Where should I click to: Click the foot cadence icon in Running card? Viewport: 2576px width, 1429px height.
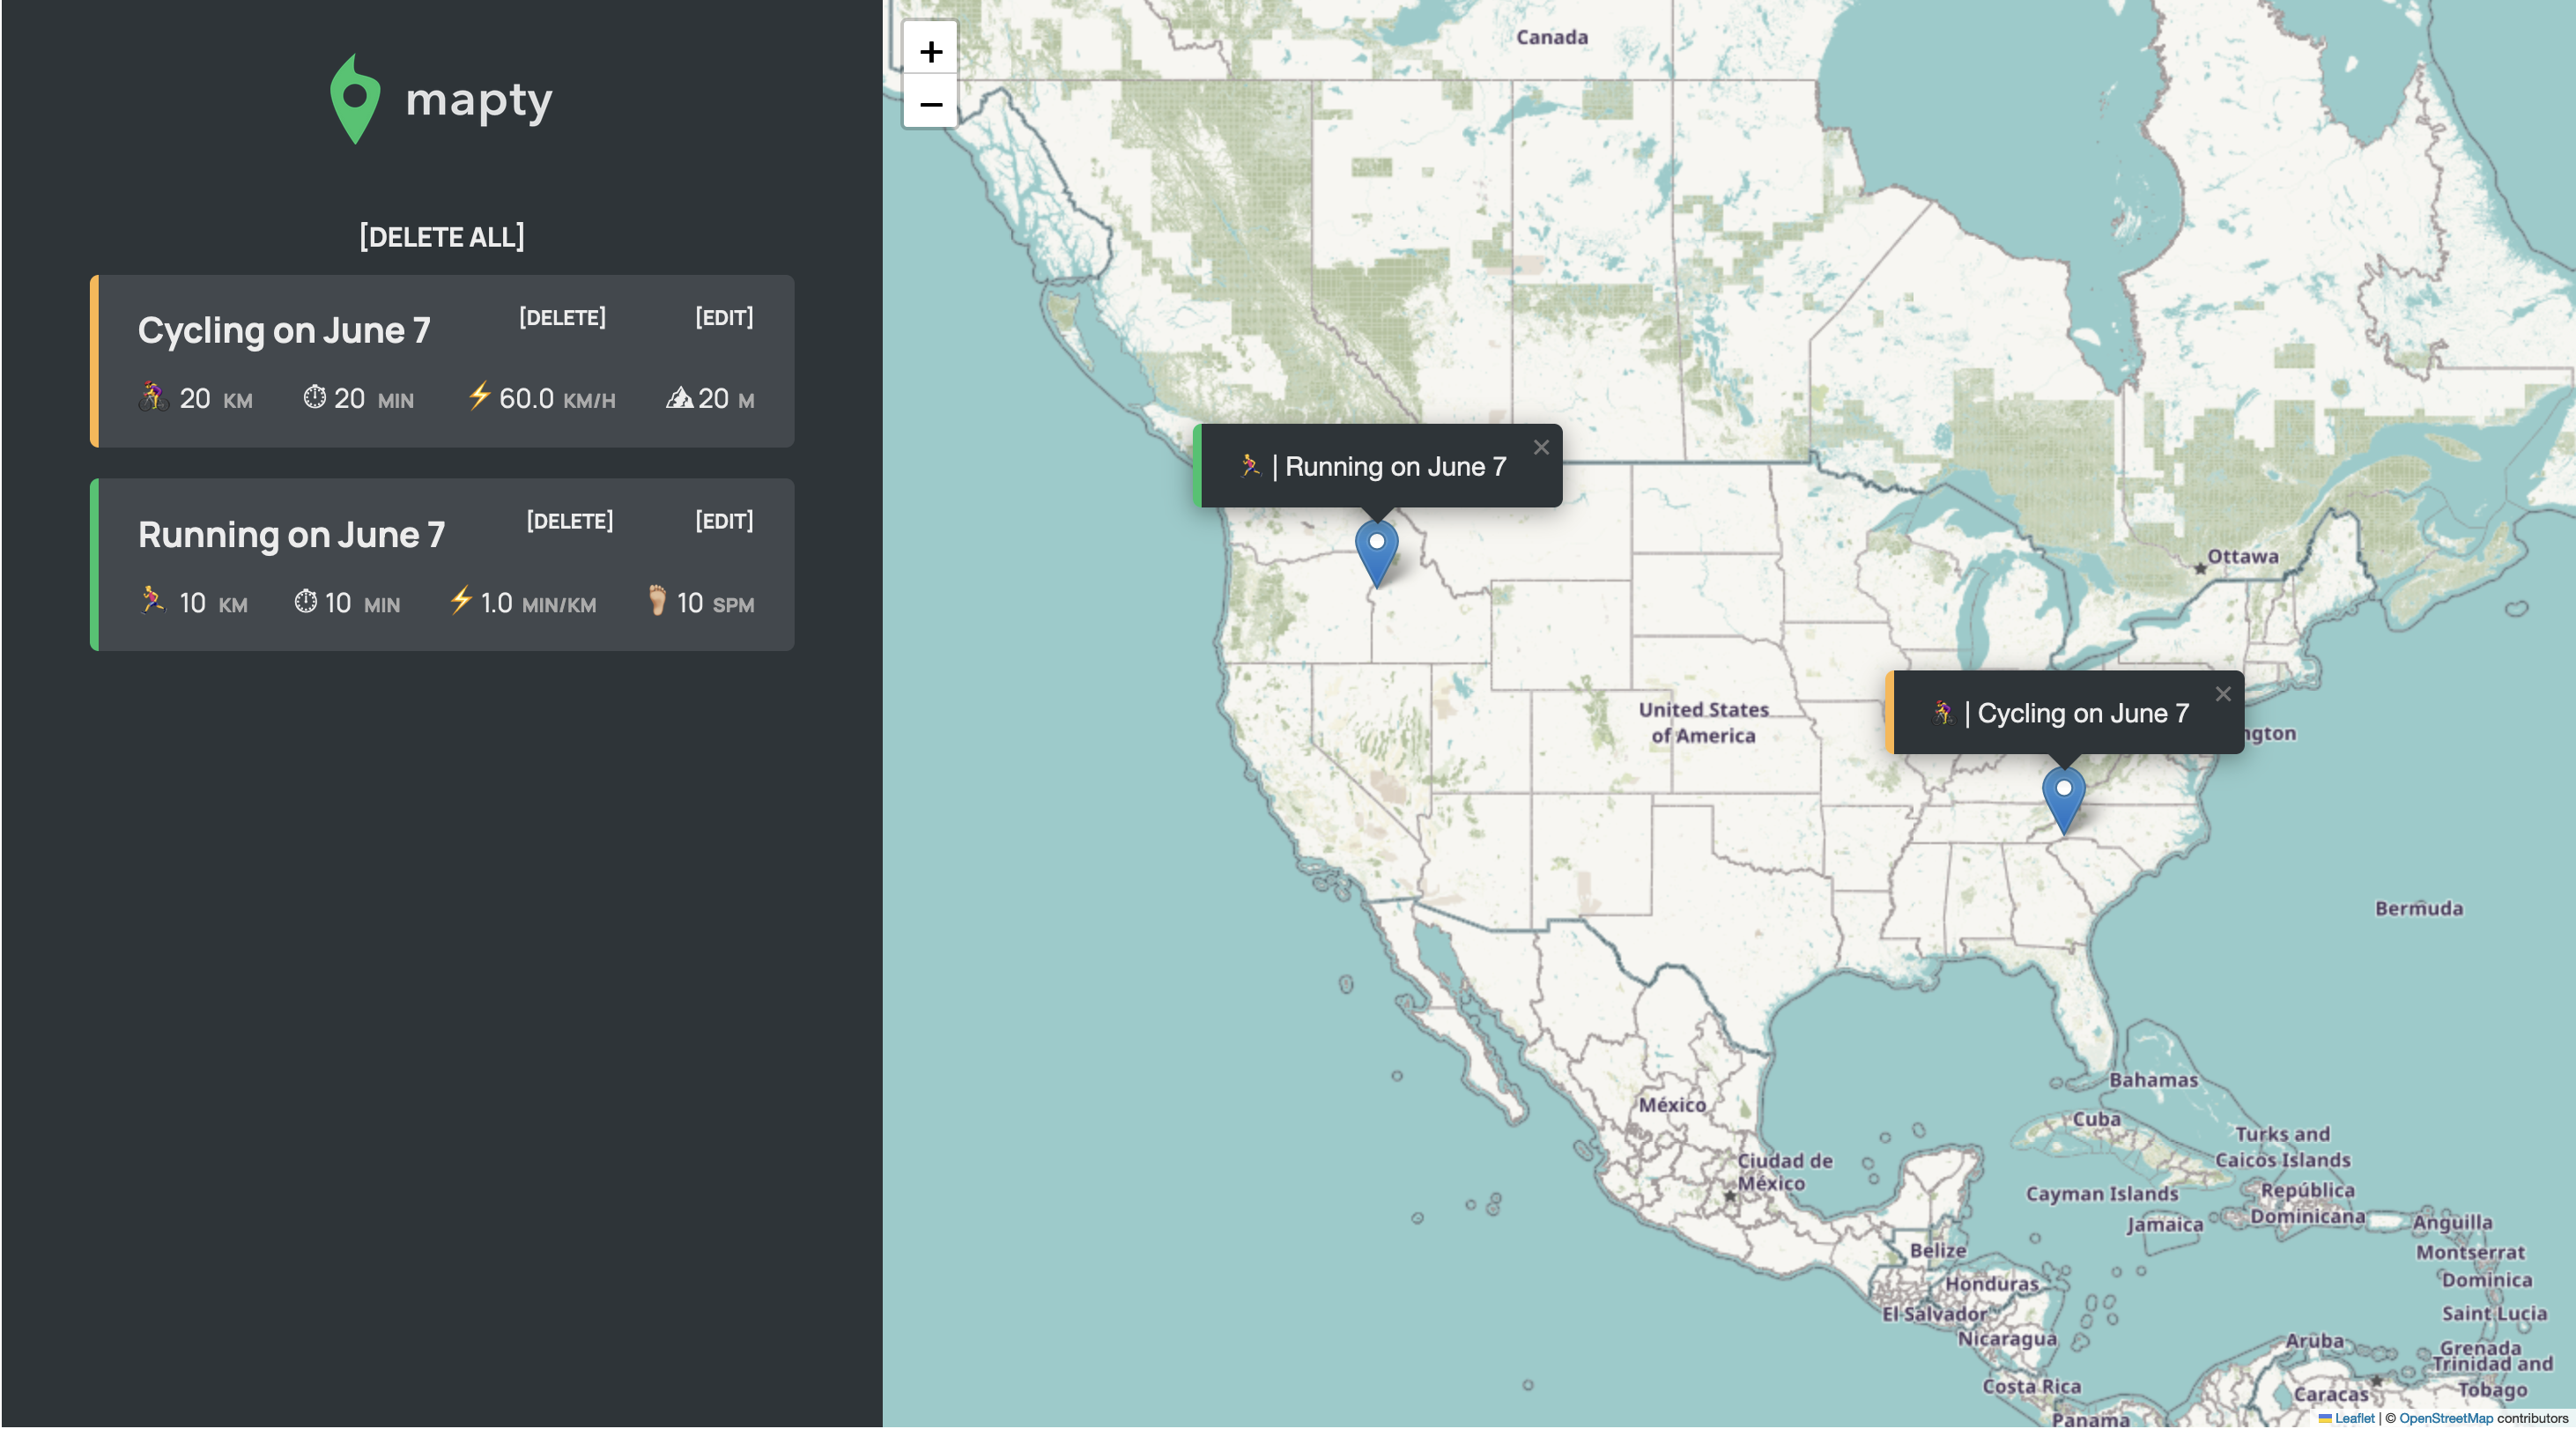click(657, 600)
